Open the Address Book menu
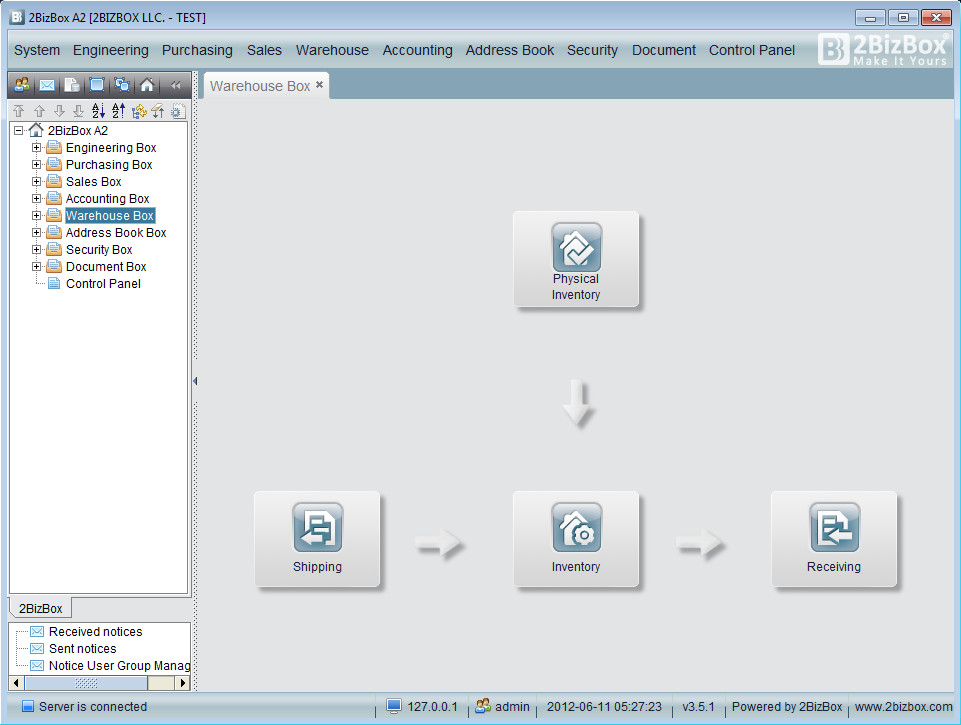 pyautogui.click(x=510, y=50)
